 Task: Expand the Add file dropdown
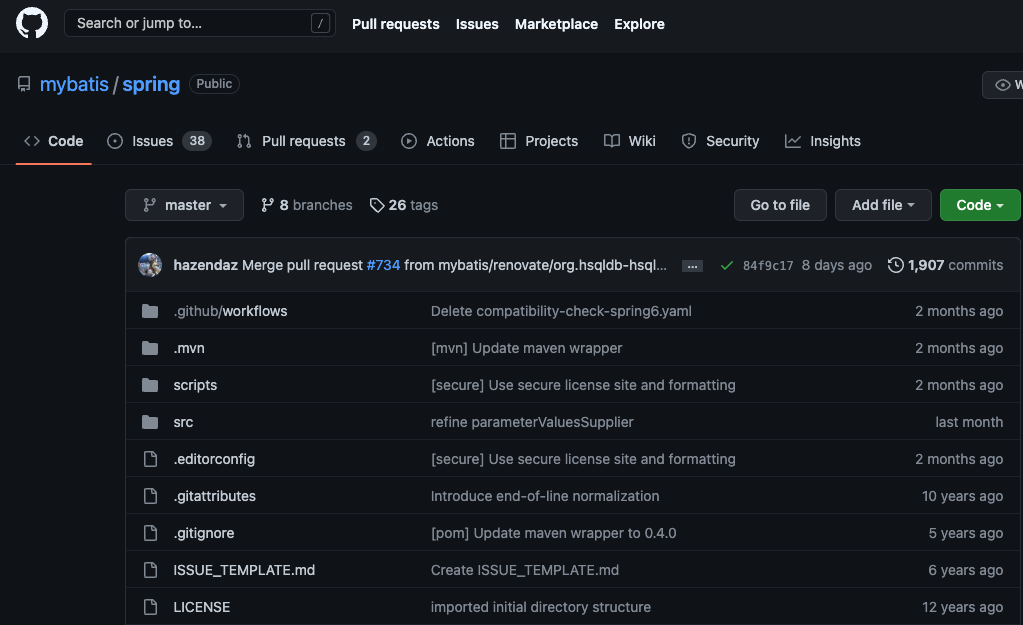[x=883, y=205]
